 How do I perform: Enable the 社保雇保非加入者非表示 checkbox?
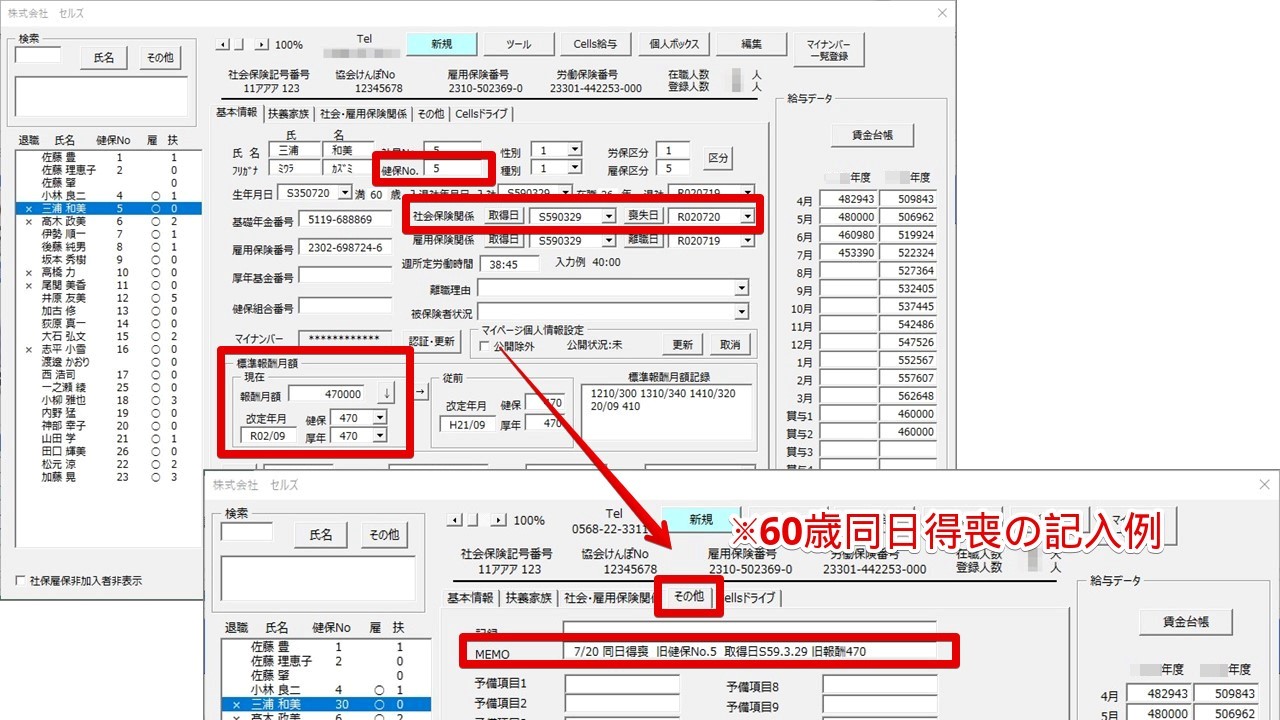[x=21, y=581]
